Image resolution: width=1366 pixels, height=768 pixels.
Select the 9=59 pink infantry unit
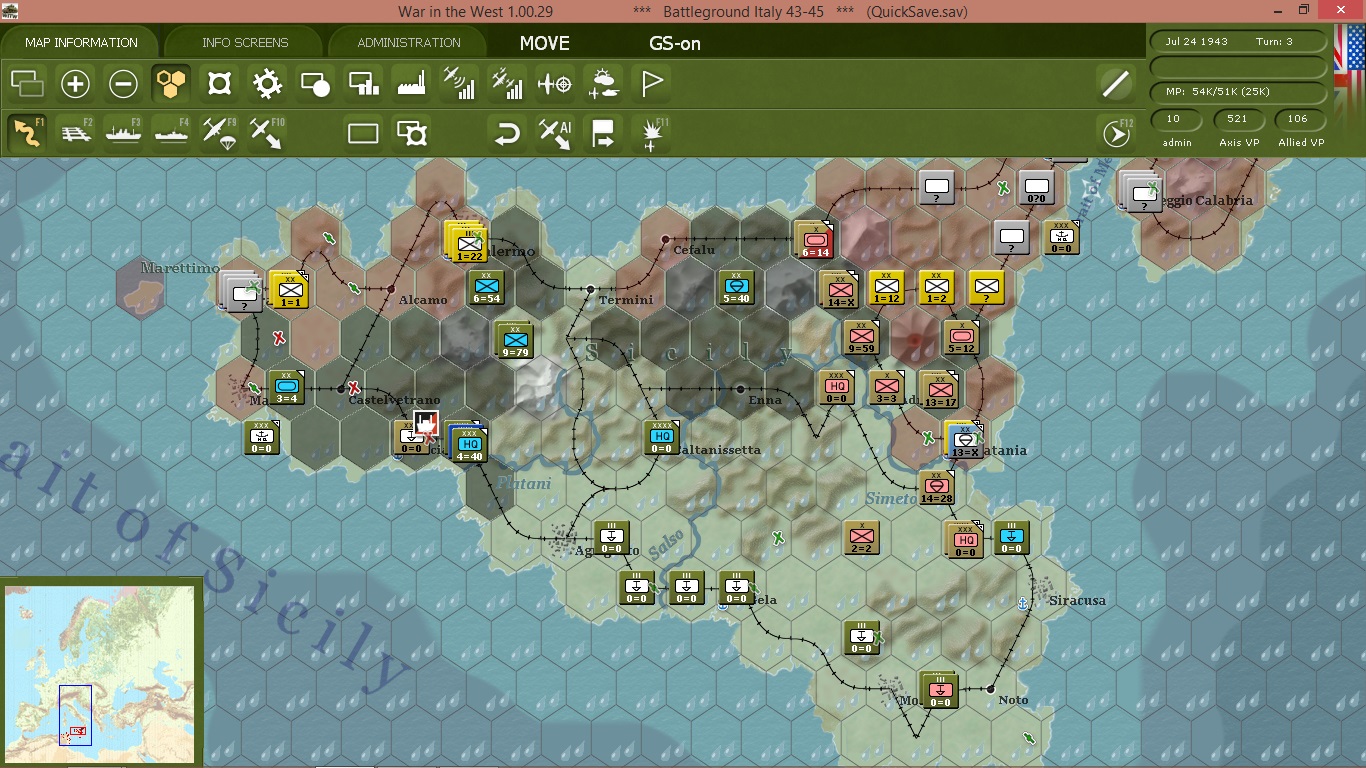[x=862, y=338]
